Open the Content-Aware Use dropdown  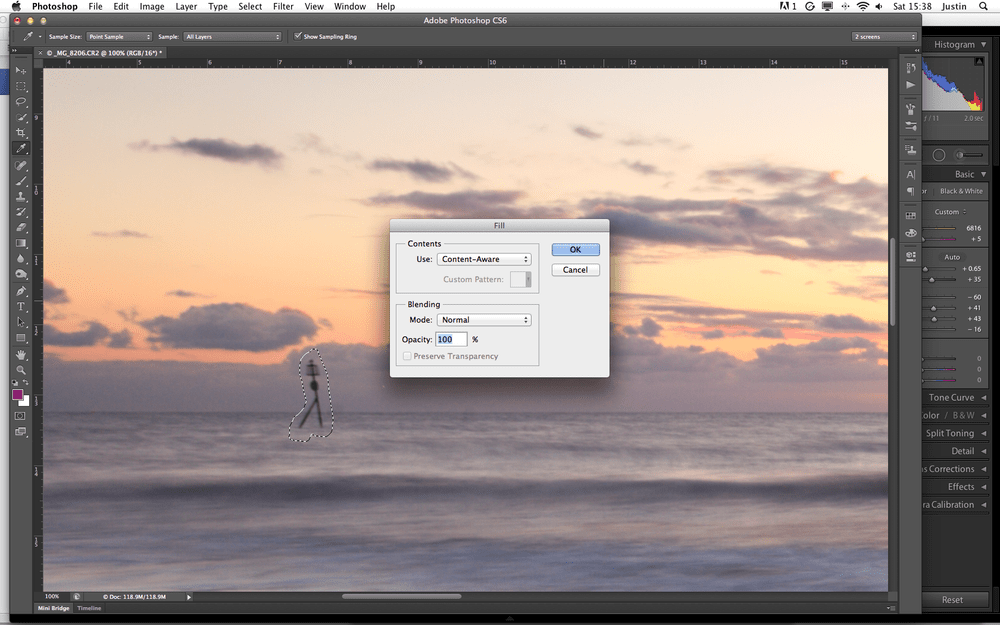(x=484, y=258)
